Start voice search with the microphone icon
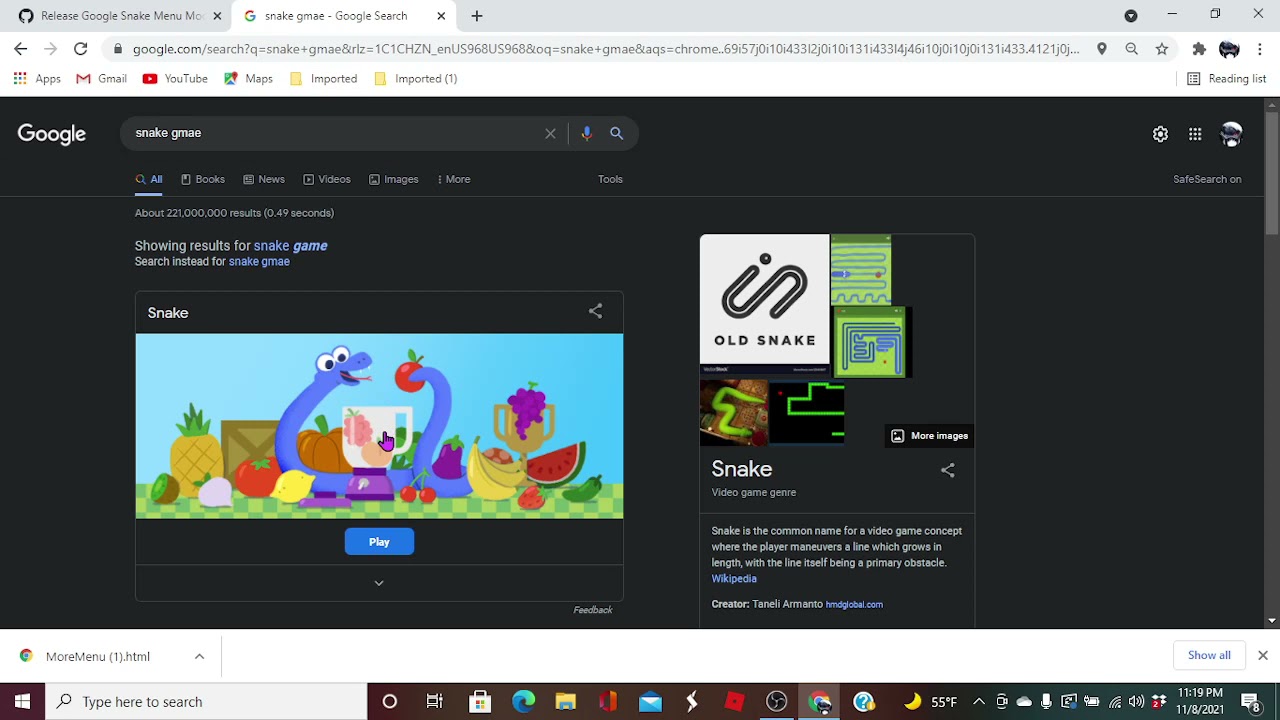The height and width of the screenshot is (720, 1280). coord(586,133)
